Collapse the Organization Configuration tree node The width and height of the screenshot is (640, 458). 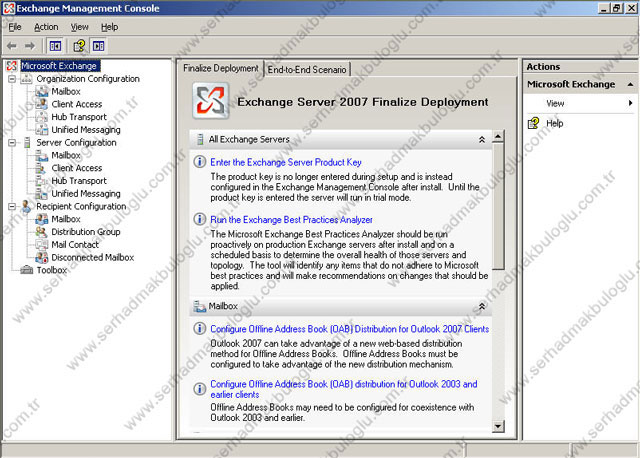point(12,79)
